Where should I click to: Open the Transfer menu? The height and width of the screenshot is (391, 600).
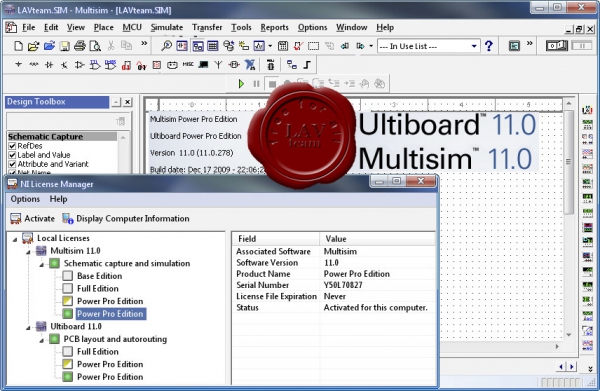click(x=207, y=28)
